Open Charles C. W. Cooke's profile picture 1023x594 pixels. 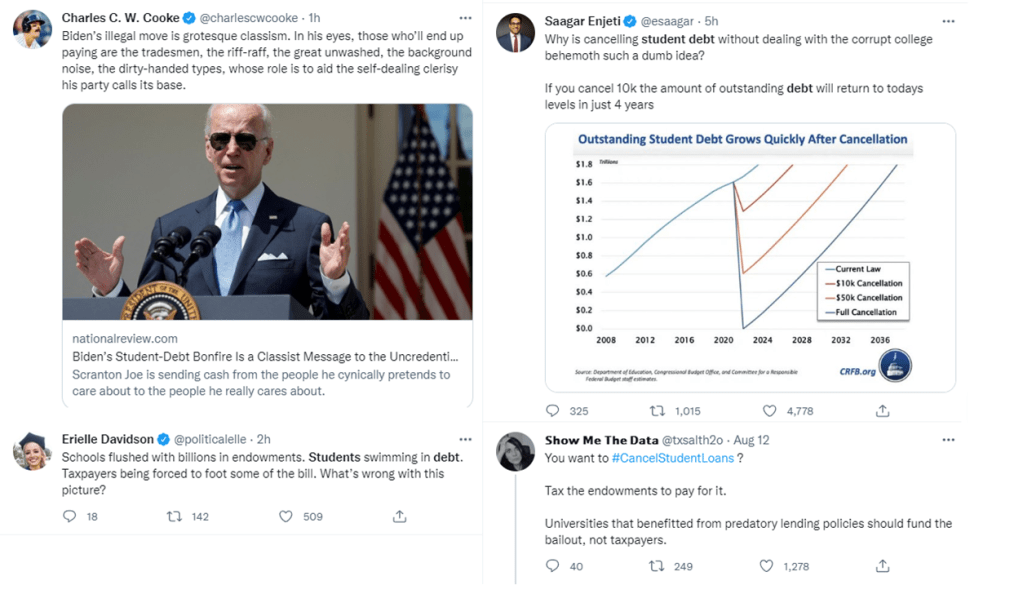[x=32, y=29]
